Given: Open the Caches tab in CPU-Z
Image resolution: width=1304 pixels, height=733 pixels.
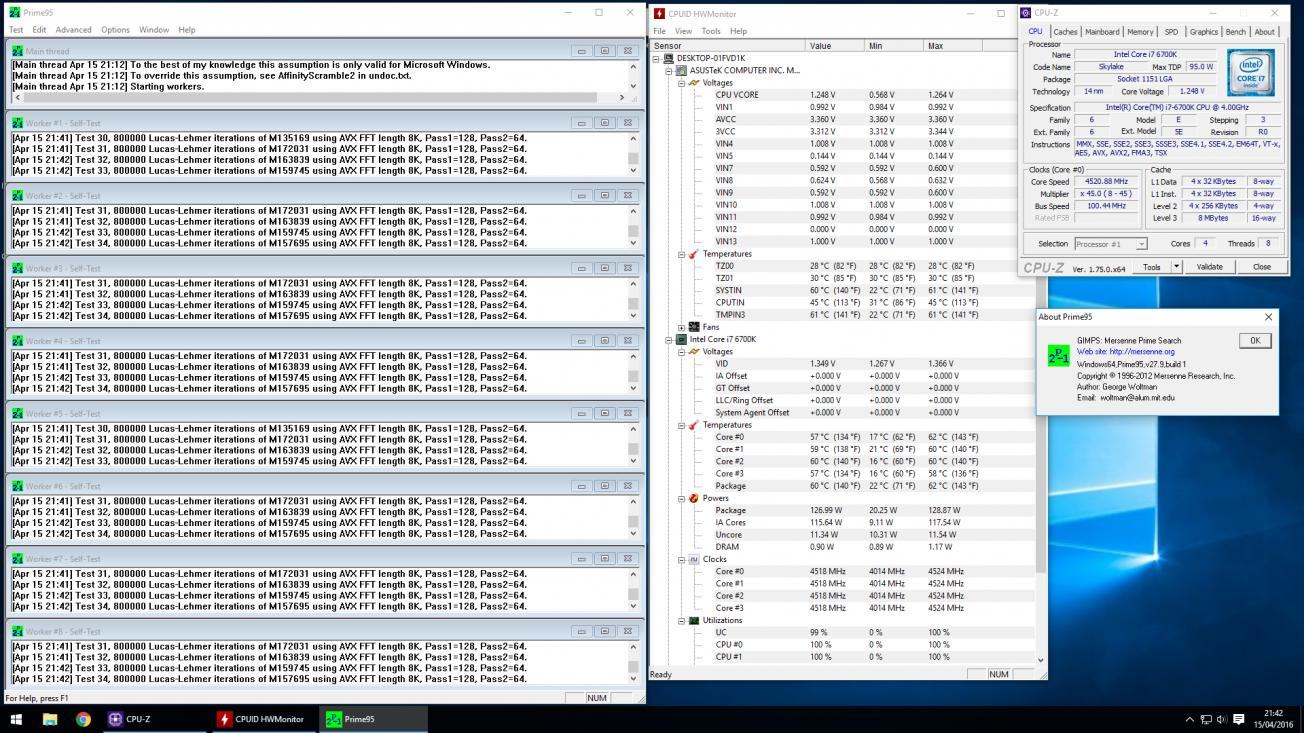Looking at the screenshot, I should (1065, 32).
